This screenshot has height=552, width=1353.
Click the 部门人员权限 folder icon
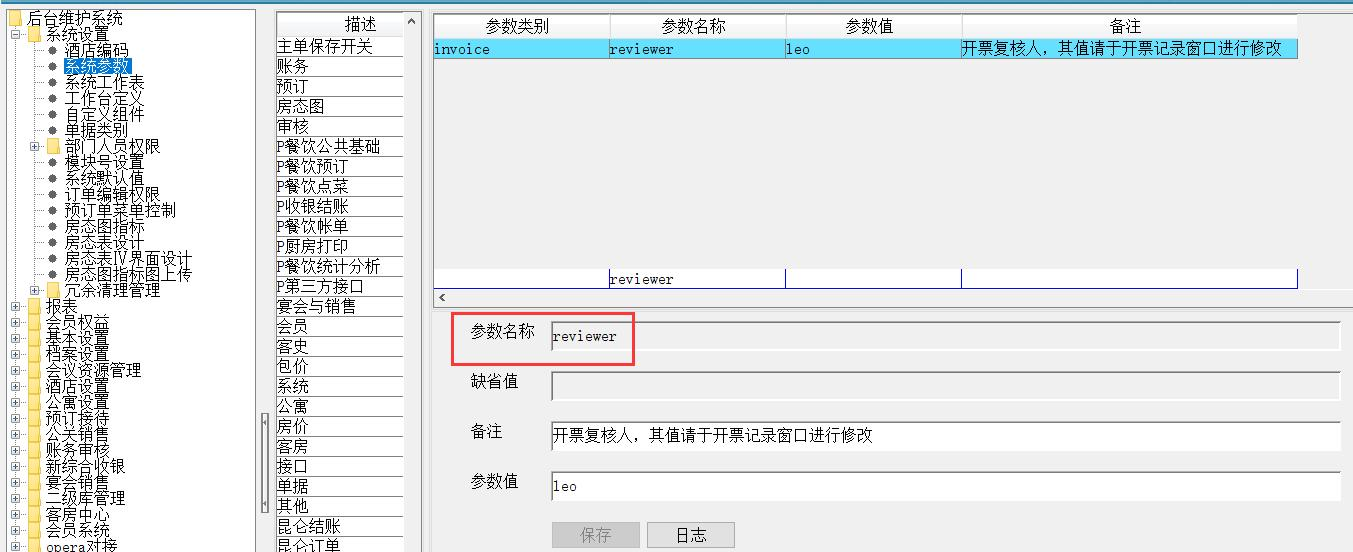(x=53, y=147)
